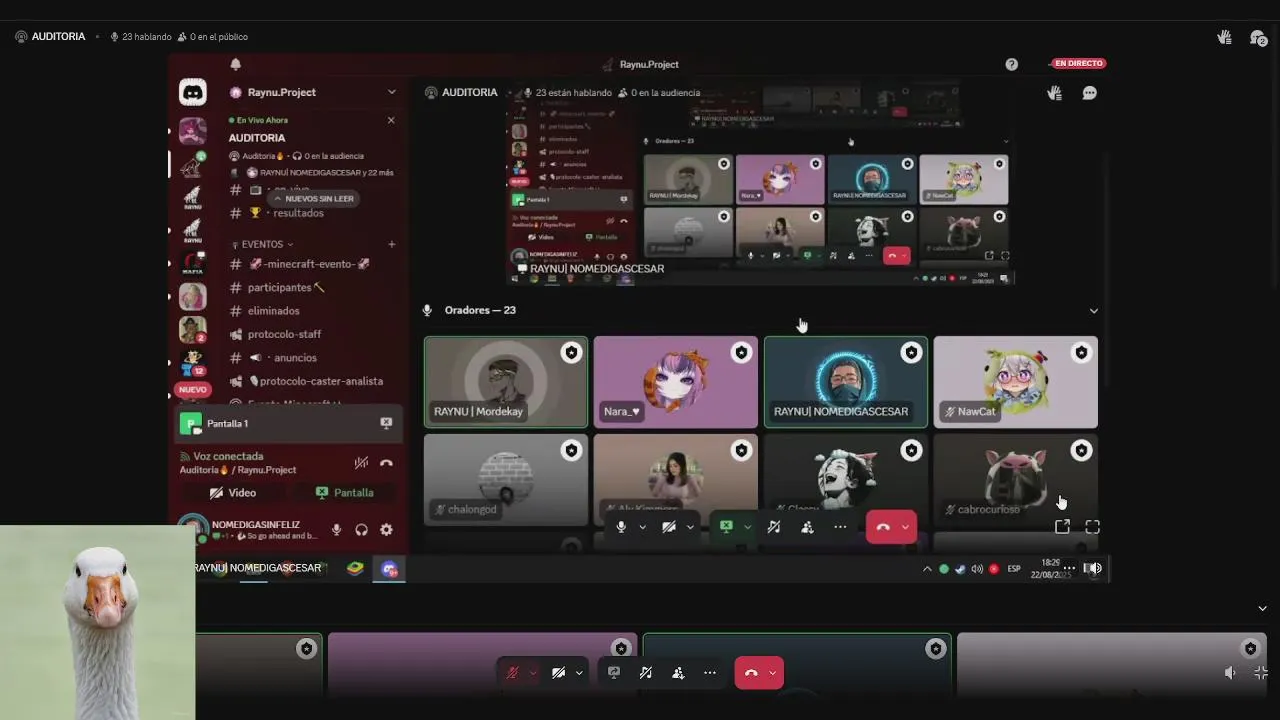This screenshot has width=1280, height=720.
Task: Disconnect from voice beside Voz conectada
Action: (x=386, y=463)
